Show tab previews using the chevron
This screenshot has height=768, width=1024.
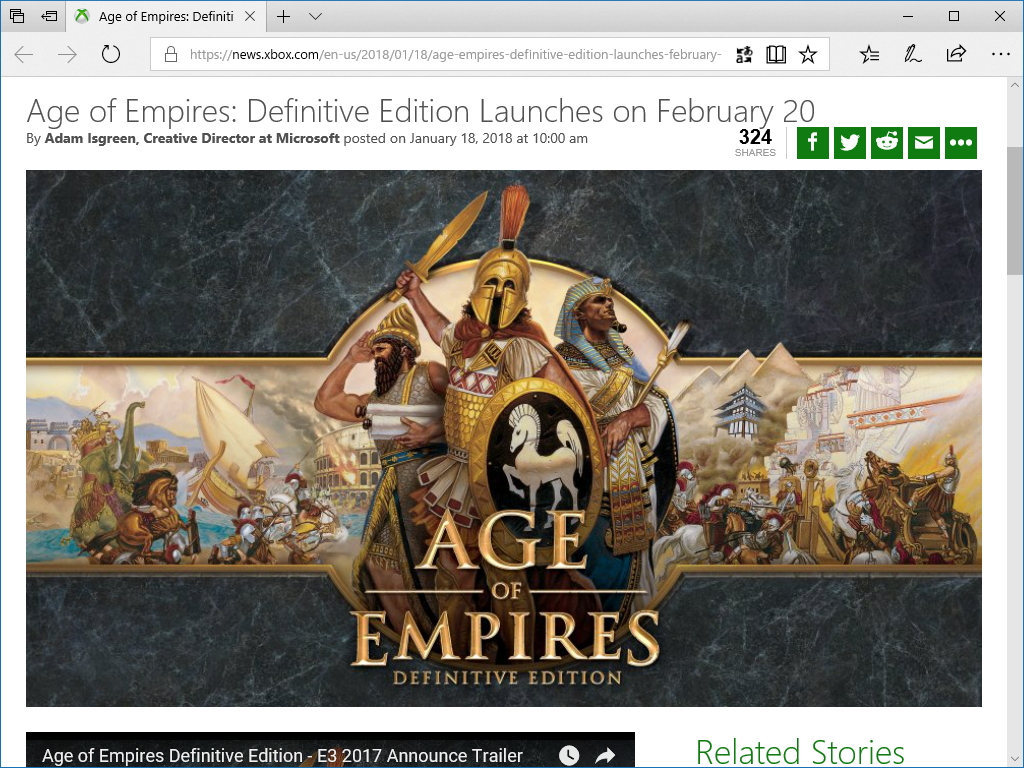tap(315, 16)
